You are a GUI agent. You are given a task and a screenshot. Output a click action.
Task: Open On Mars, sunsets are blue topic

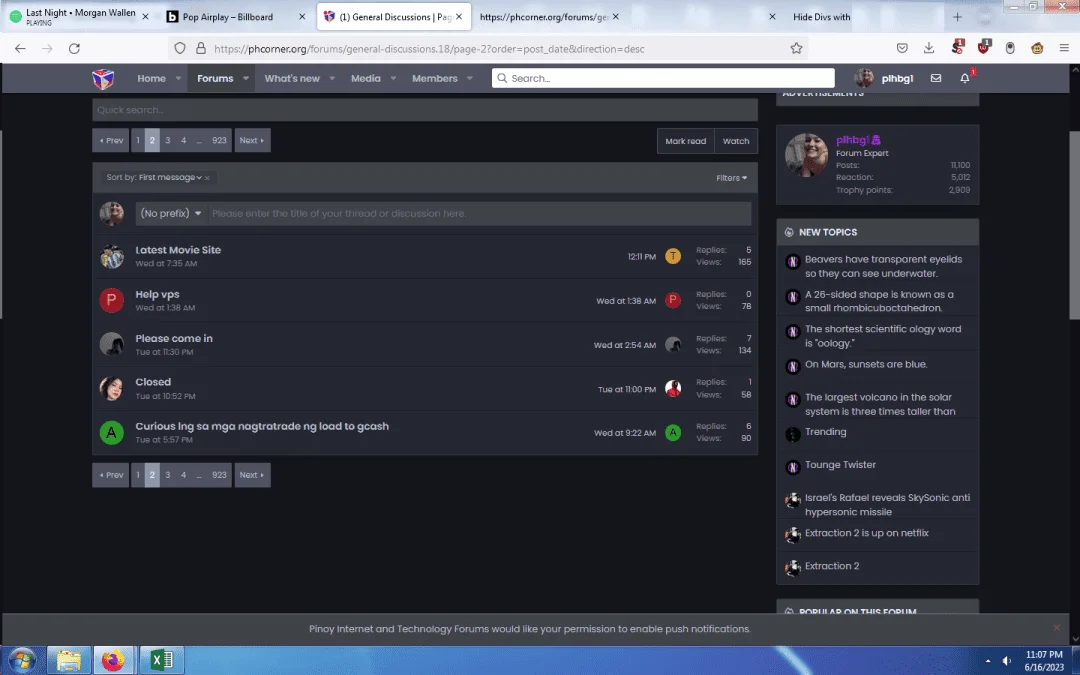point(866,364)
